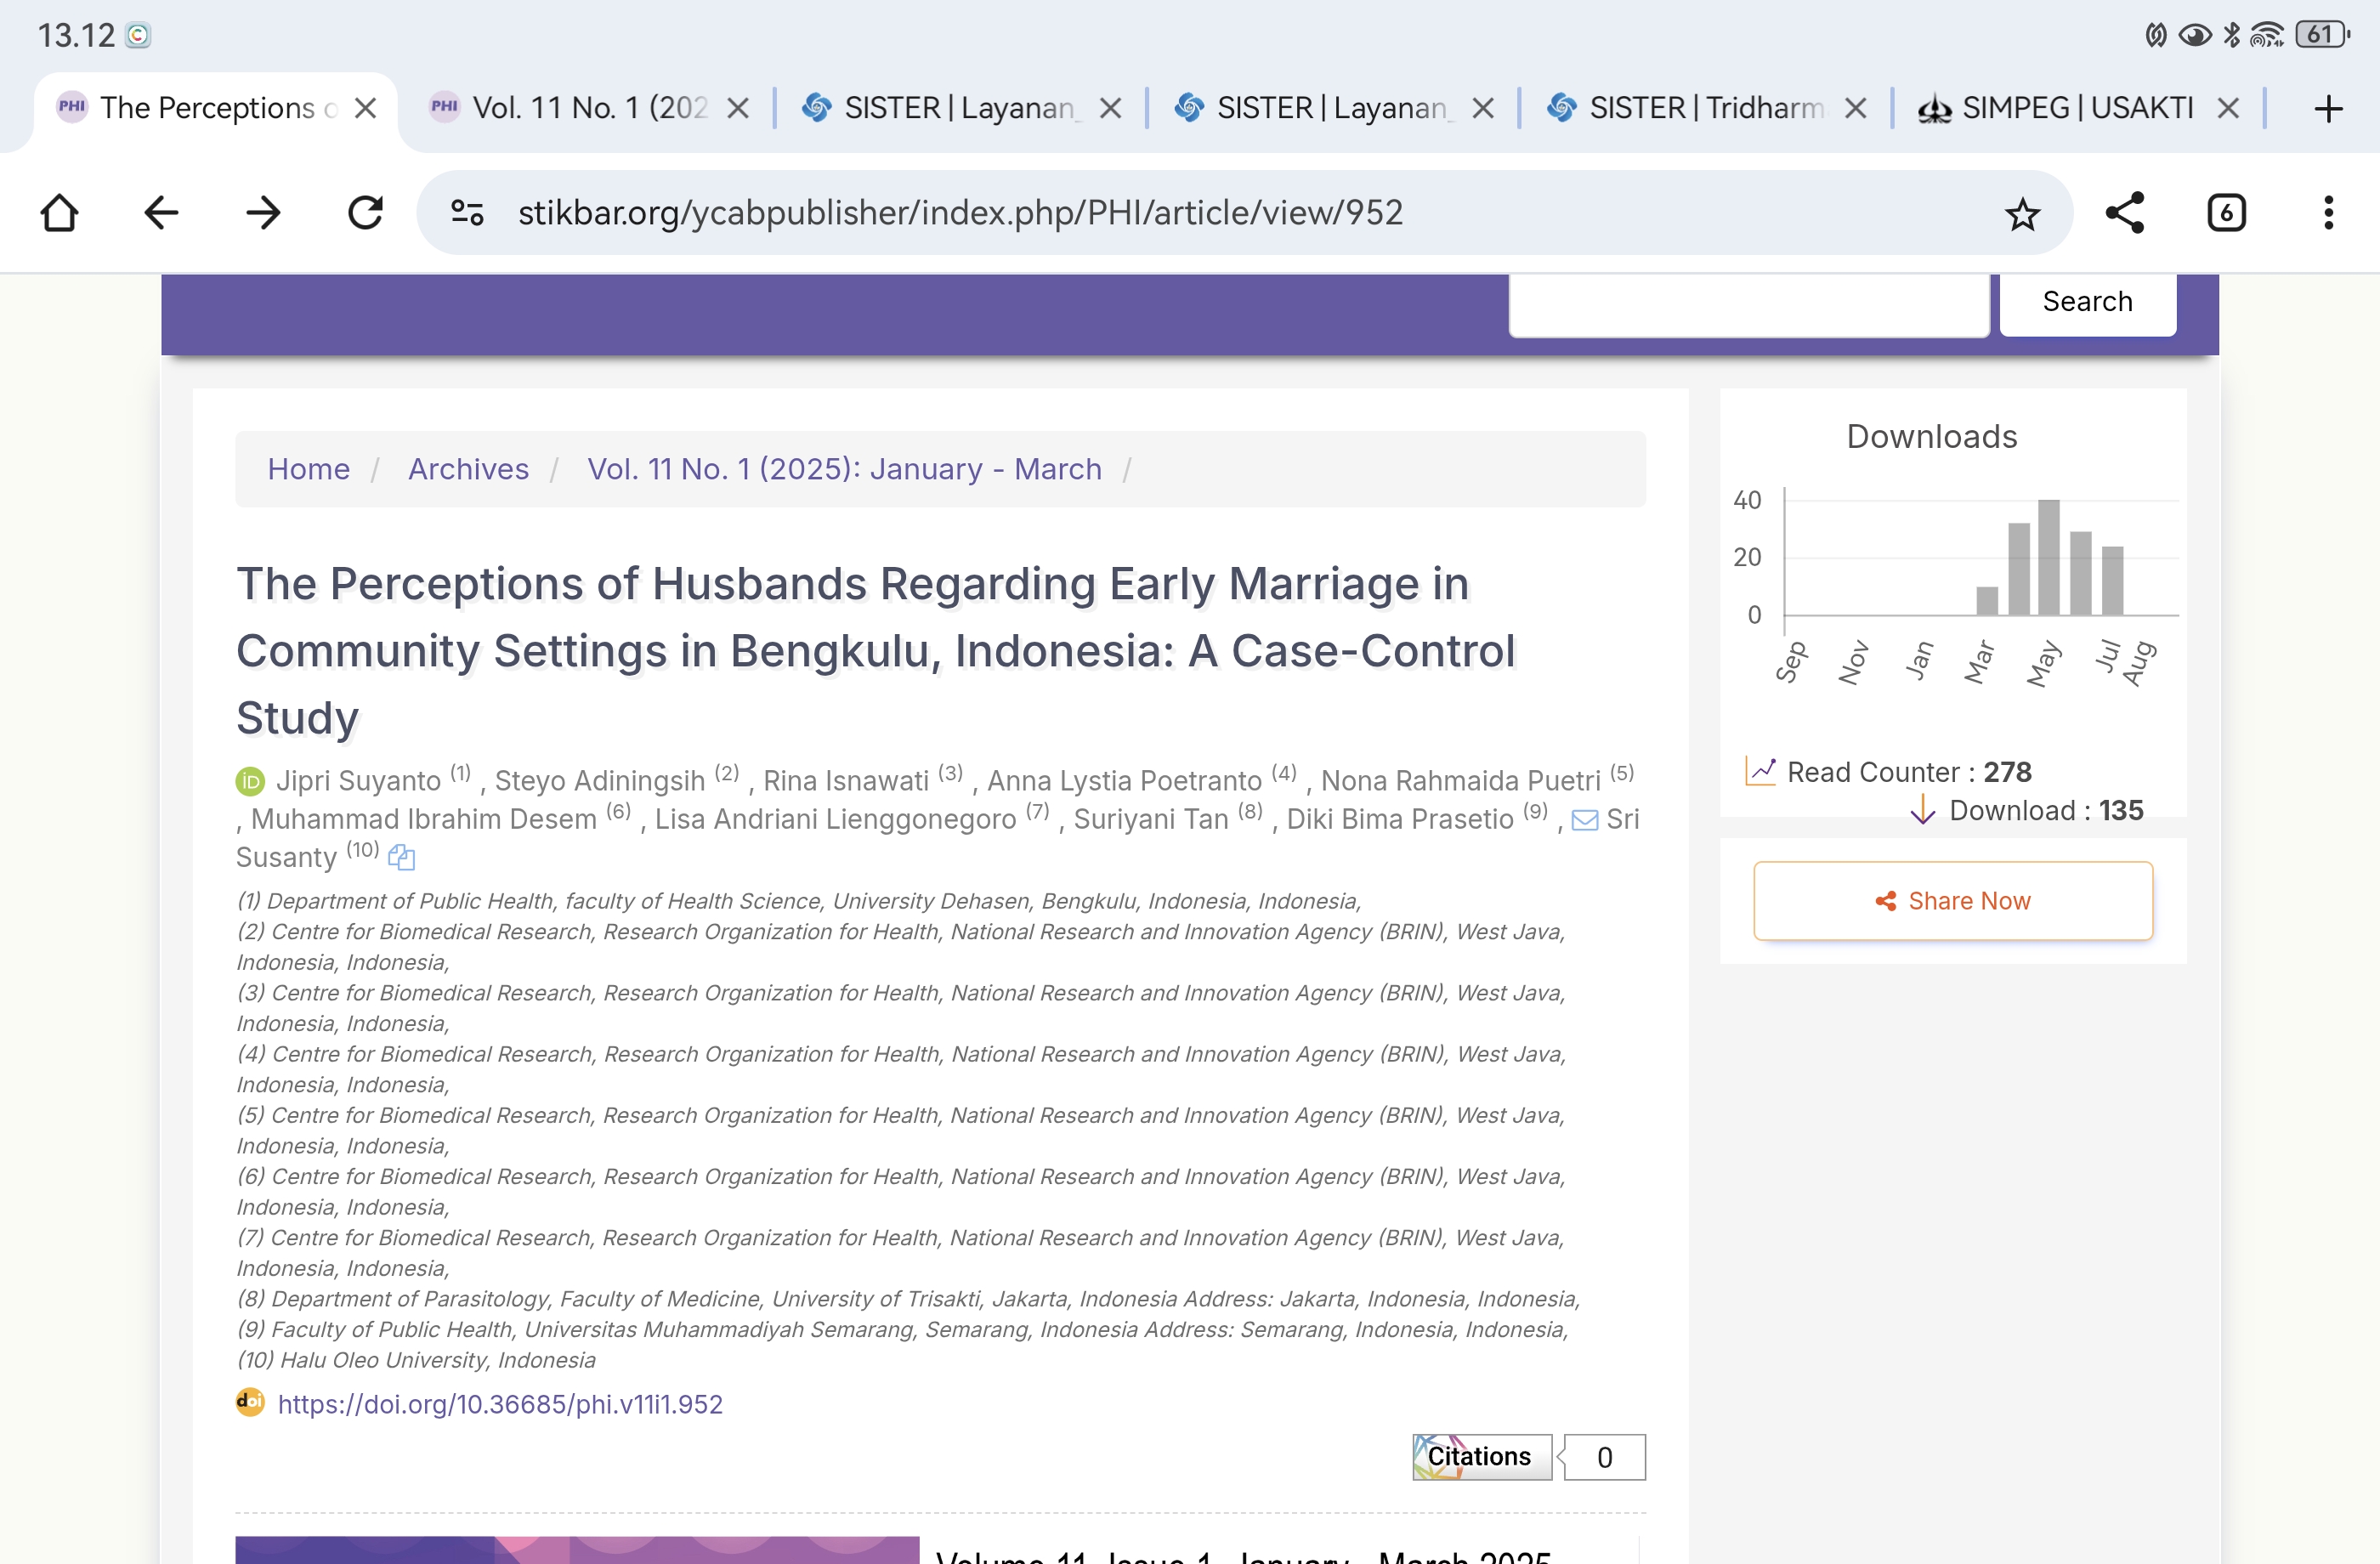Click Read Counter value 278
Screen dimensions: 2380x1564
point(2007,772)
